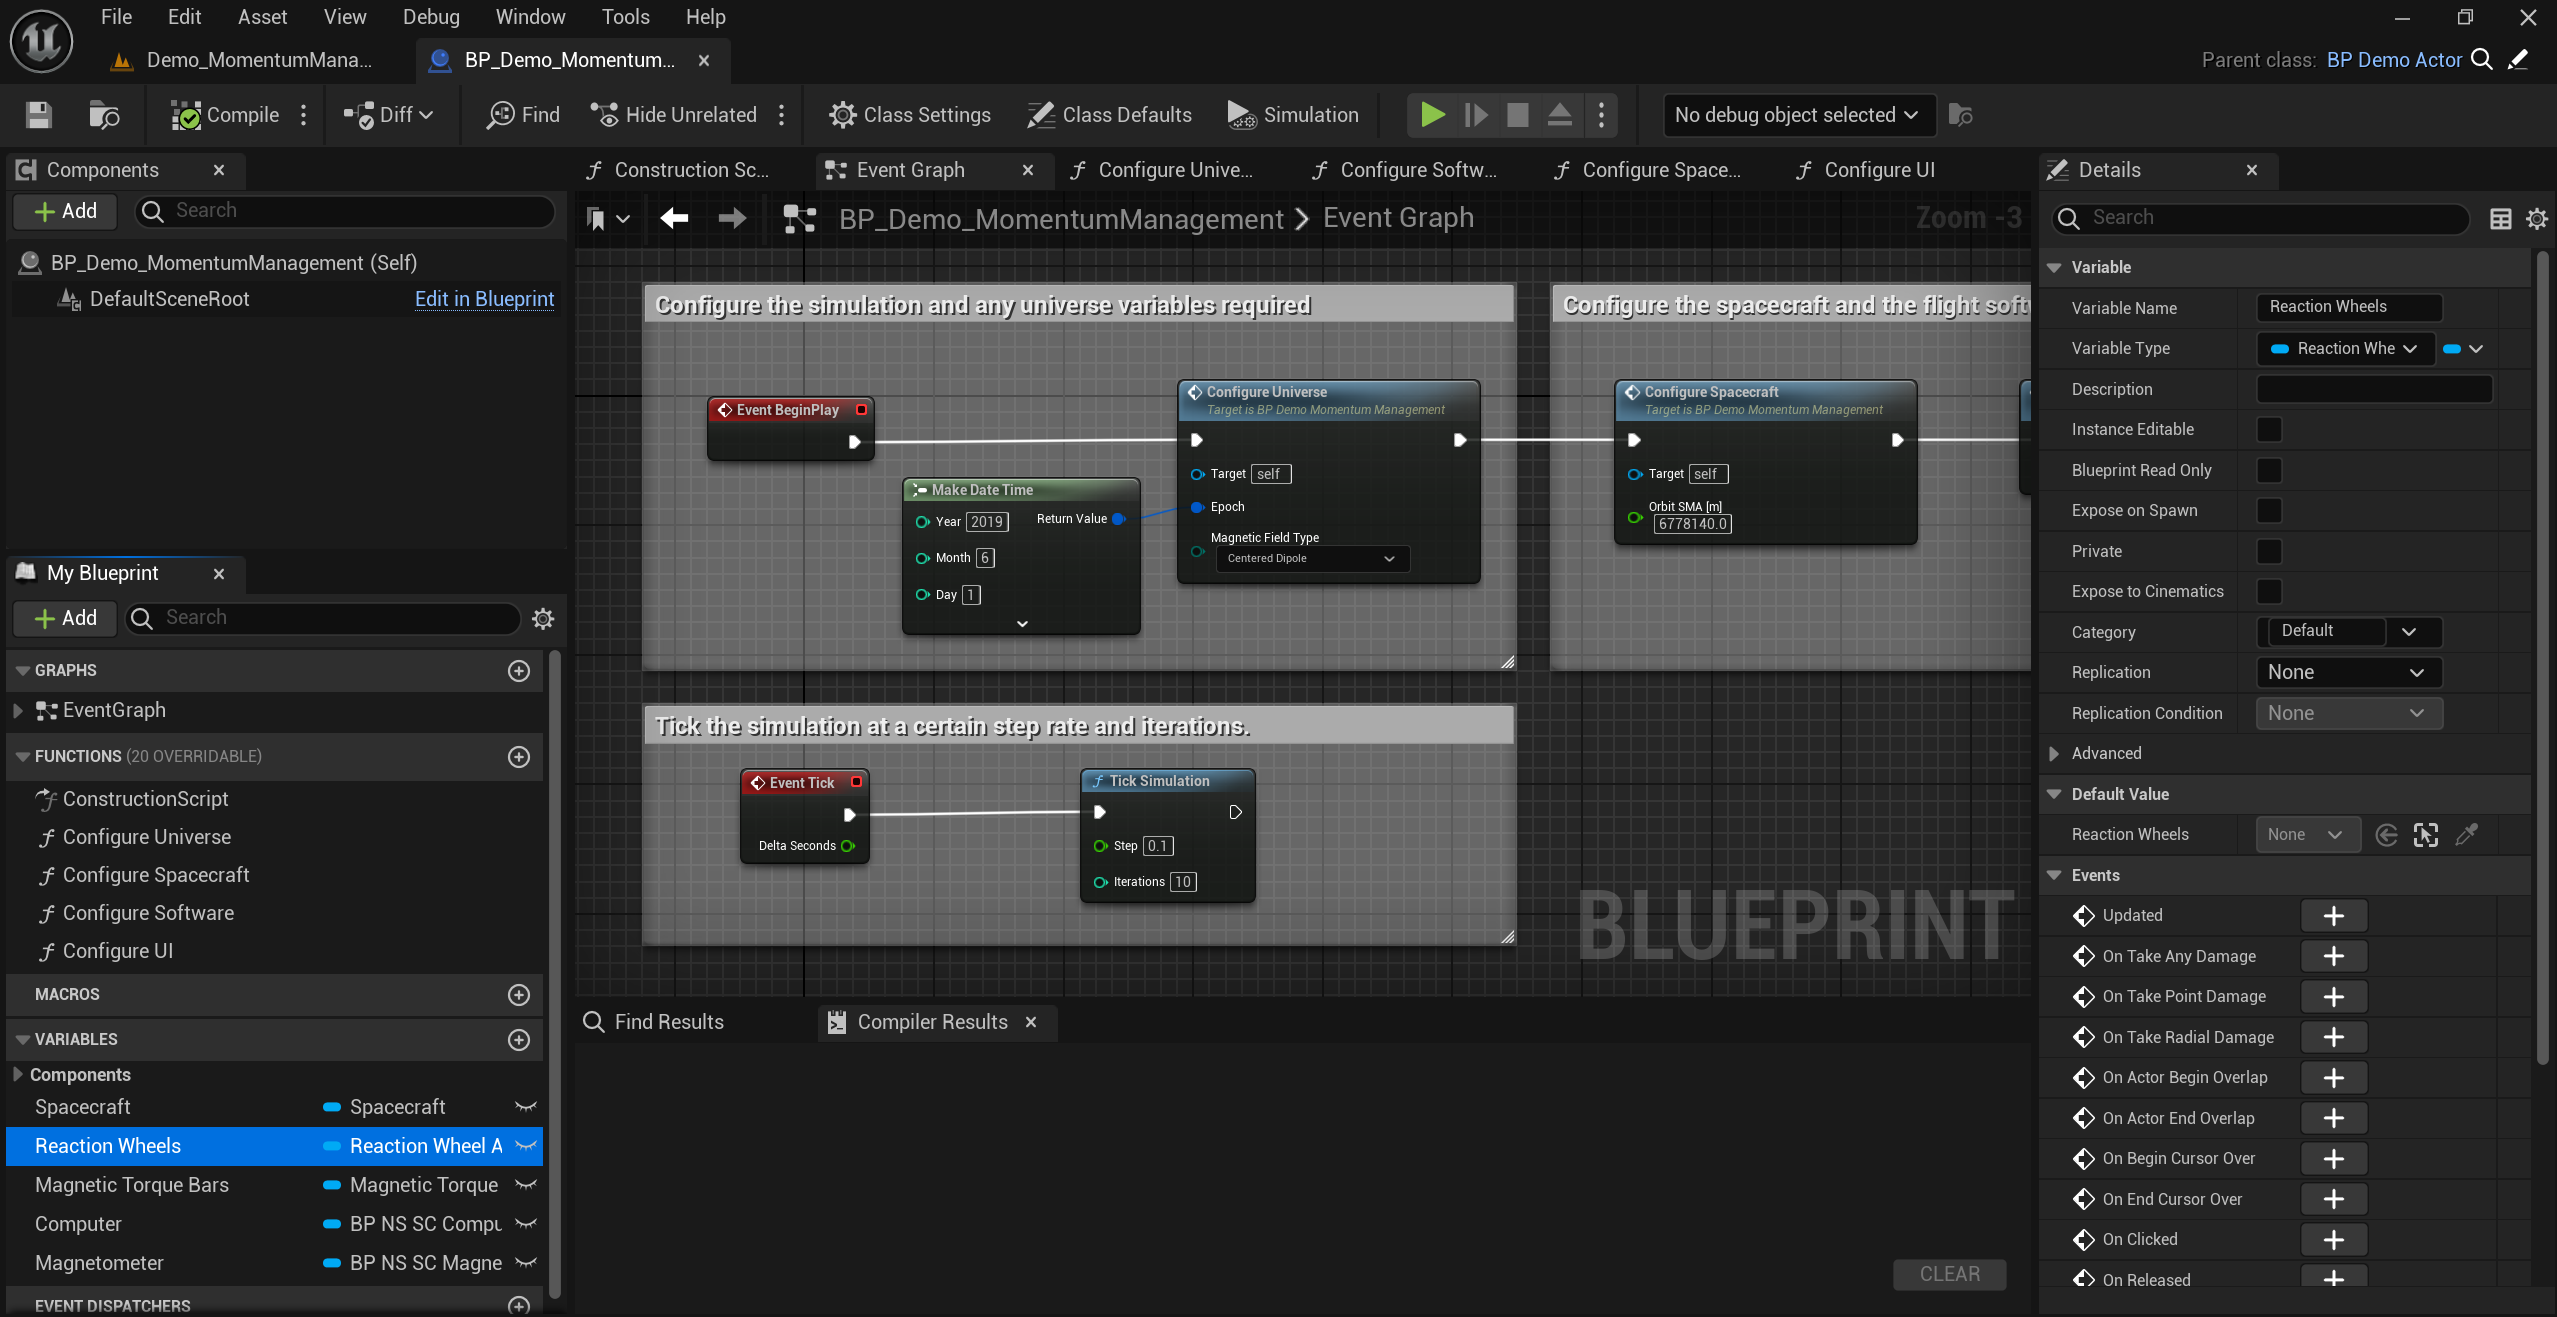Clear the compiler results
The height and width of the screenshot is (1317, 2557).
click(1949, 1275)
